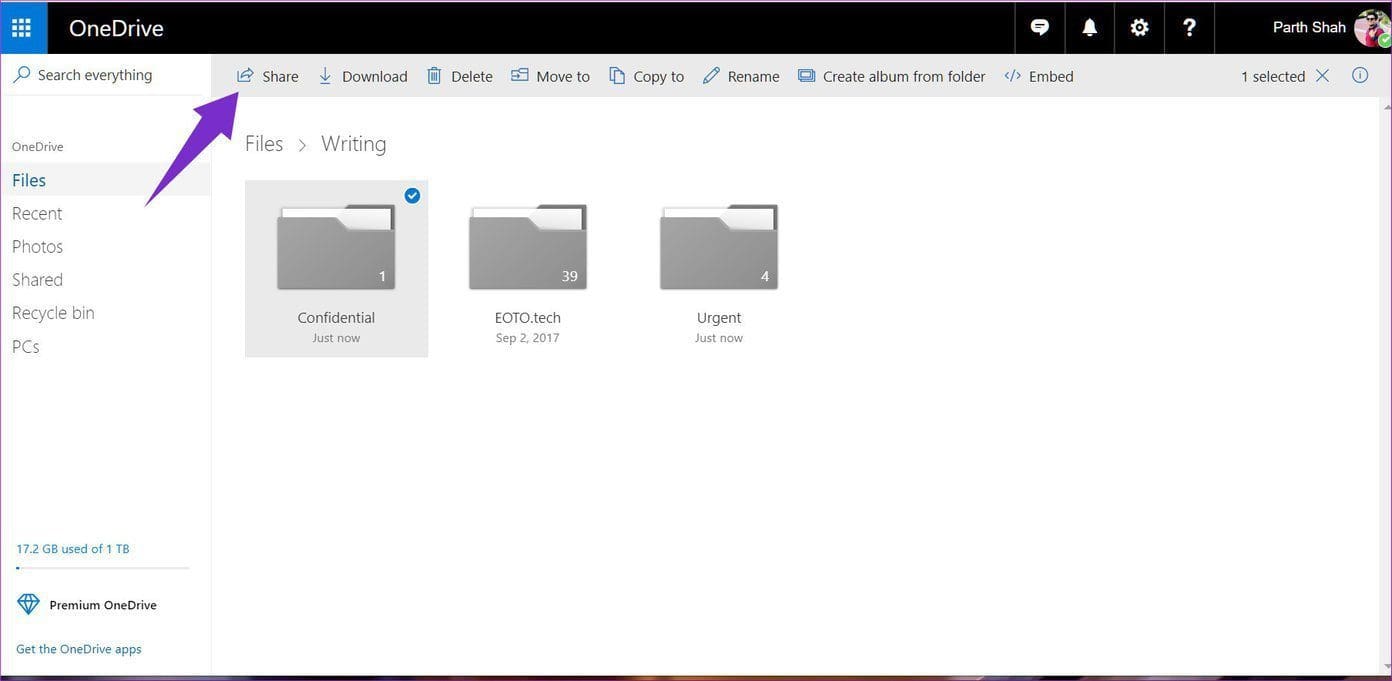Open the chat feedback icon

click(x=1040, y=28)
